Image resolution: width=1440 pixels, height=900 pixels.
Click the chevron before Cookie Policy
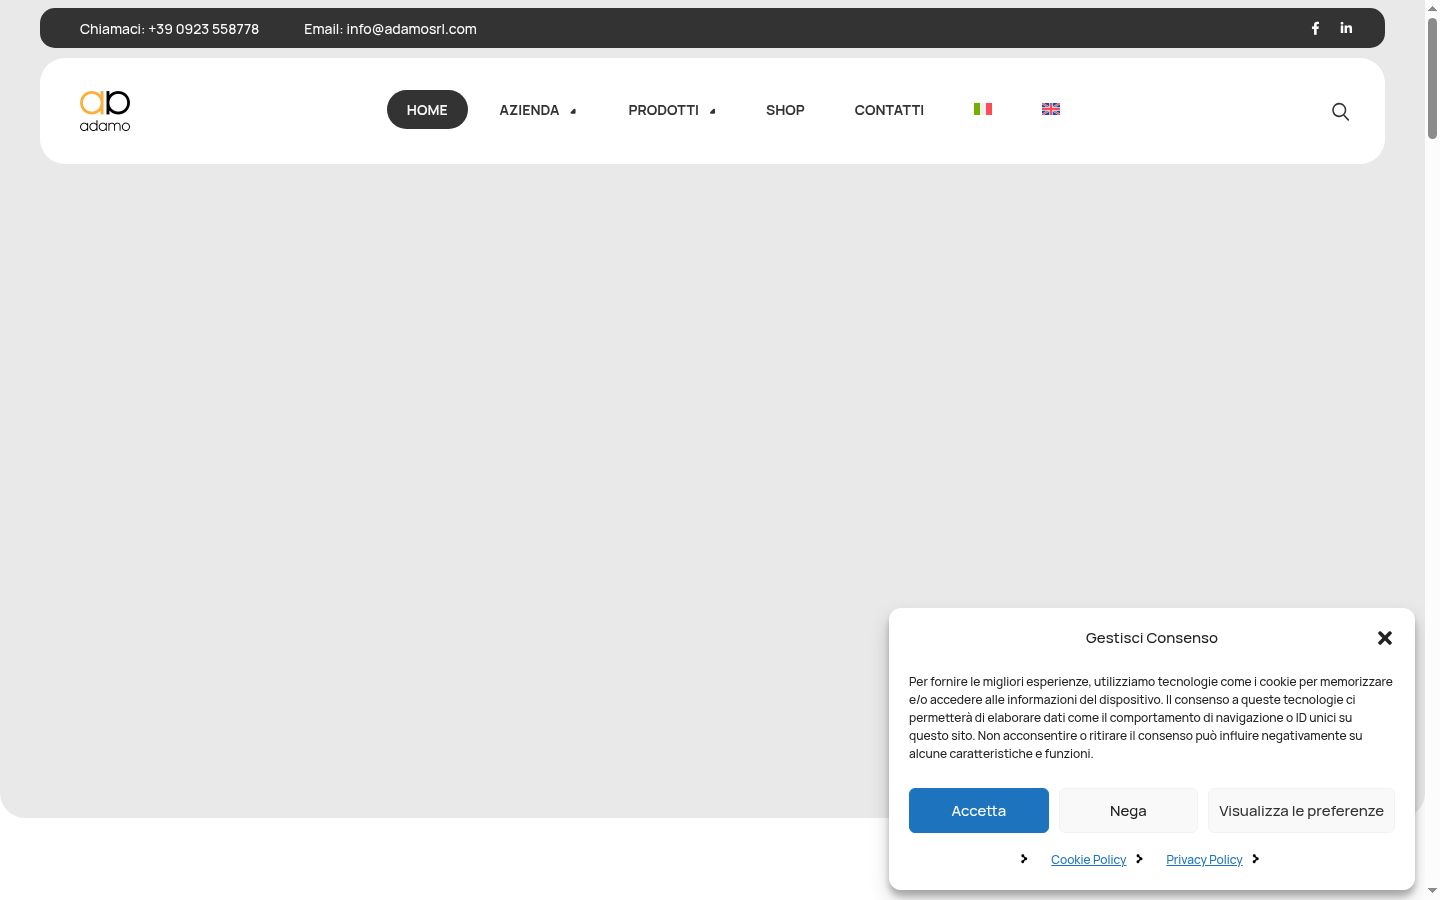[x=1024, y=859]
